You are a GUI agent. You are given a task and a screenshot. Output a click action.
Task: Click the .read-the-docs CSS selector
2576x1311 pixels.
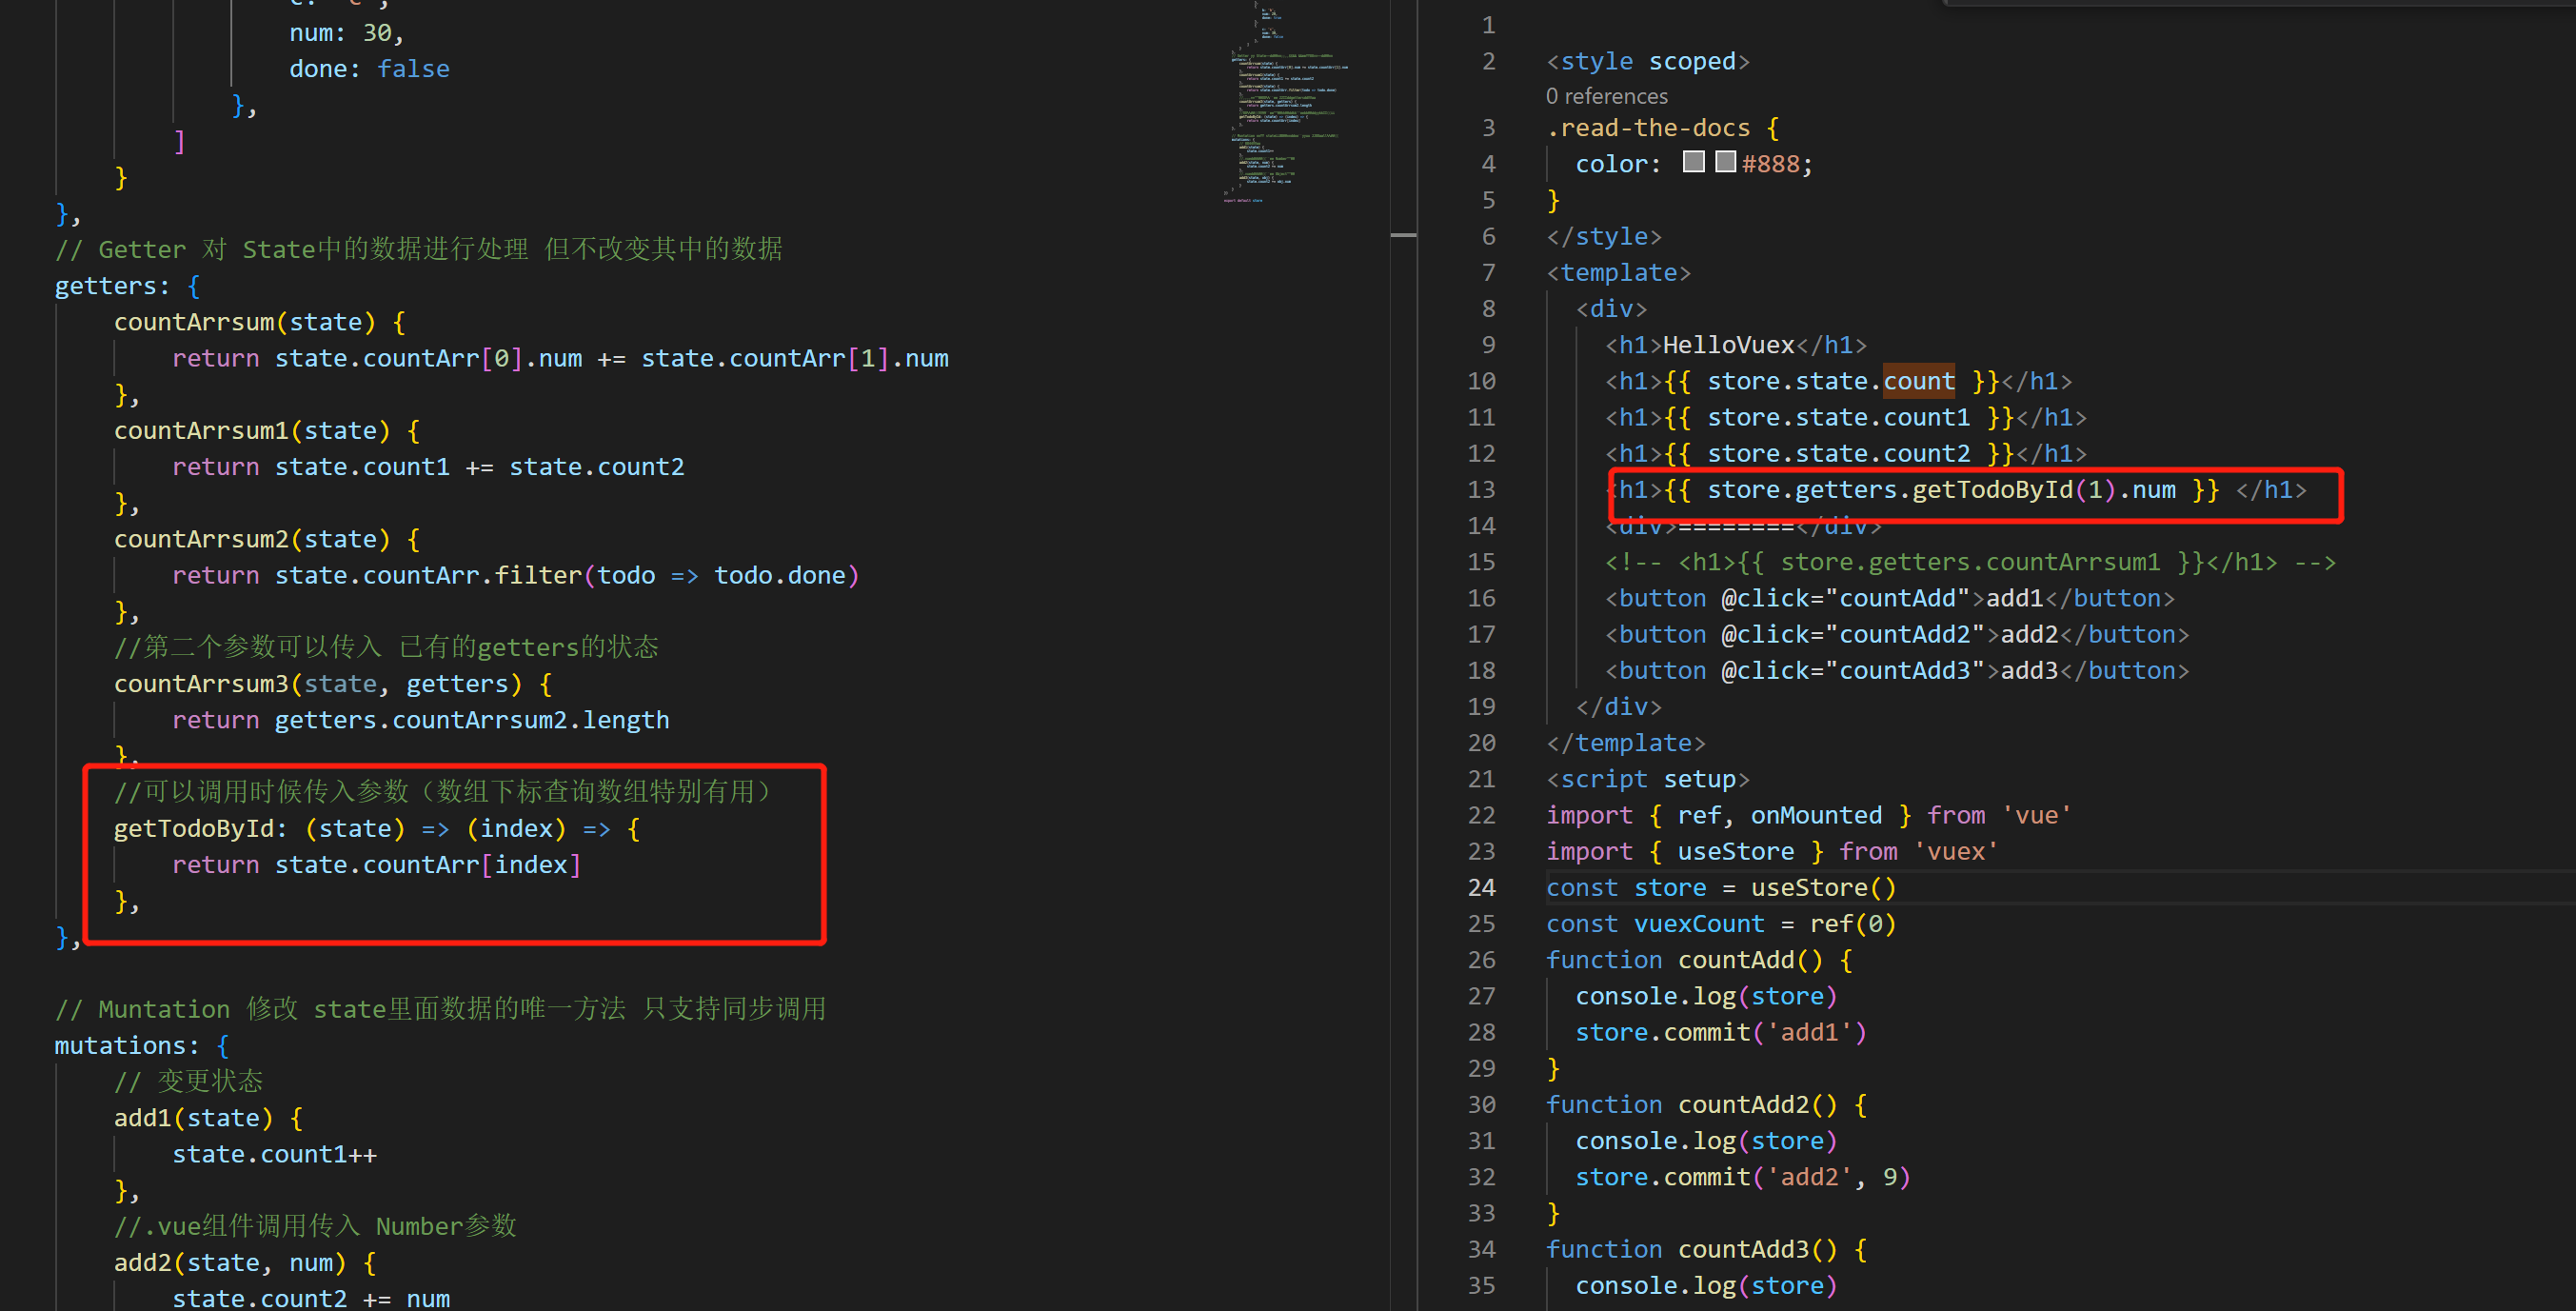click(1648, 128)
